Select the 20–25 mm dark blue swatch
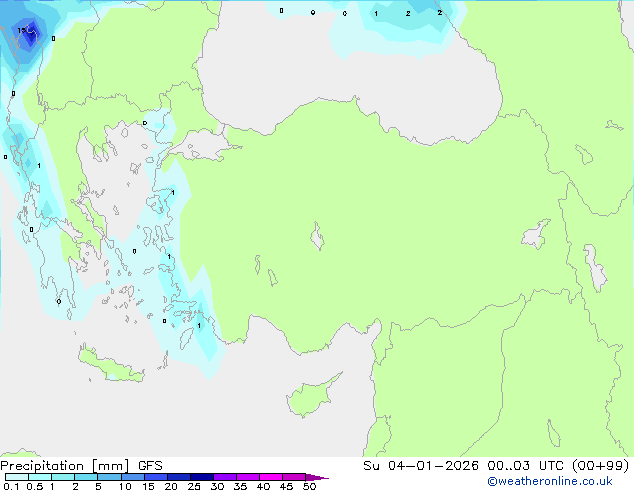 pyautogui.click(x=178, y=477)
